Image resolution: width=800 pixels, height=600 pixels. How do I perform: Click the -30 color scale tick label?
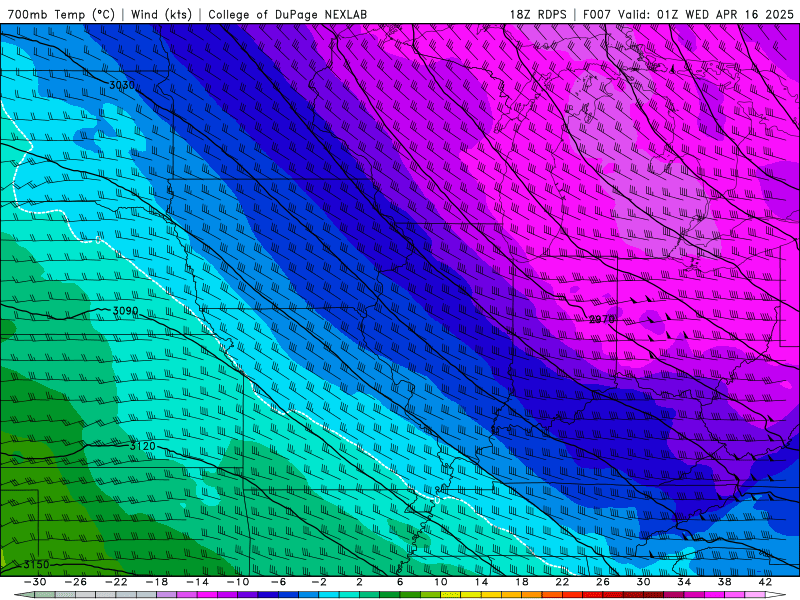point(35,582)
